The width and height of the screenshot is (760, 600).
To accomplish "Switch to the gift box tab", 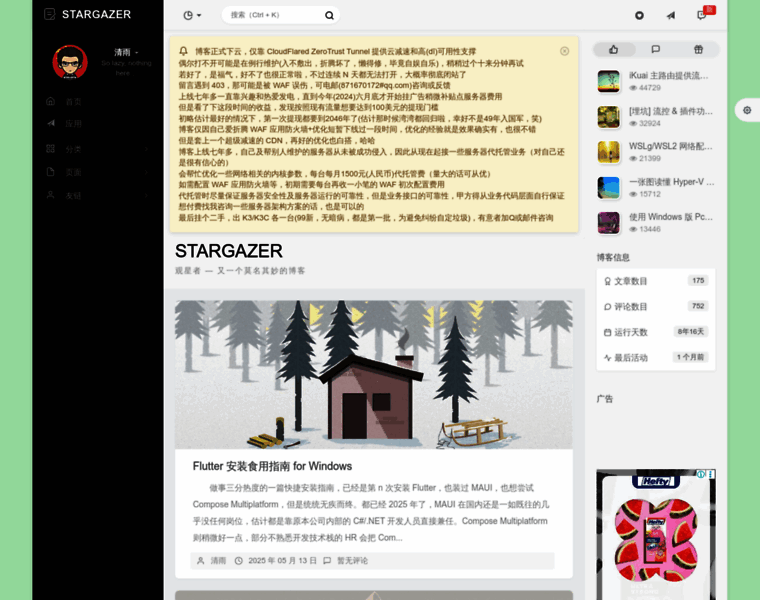I will click(698, 49).
